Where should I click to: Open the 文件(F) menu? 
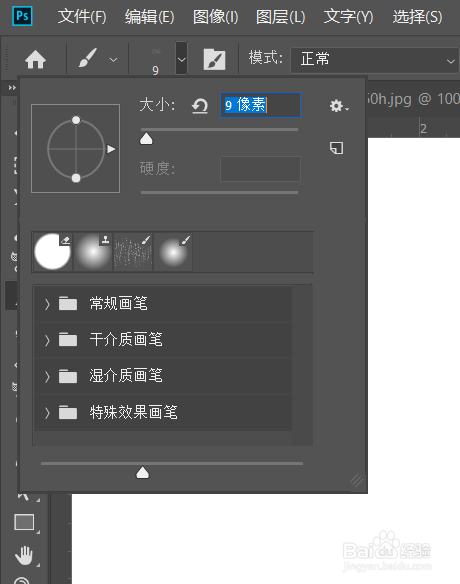pos(82,17)
